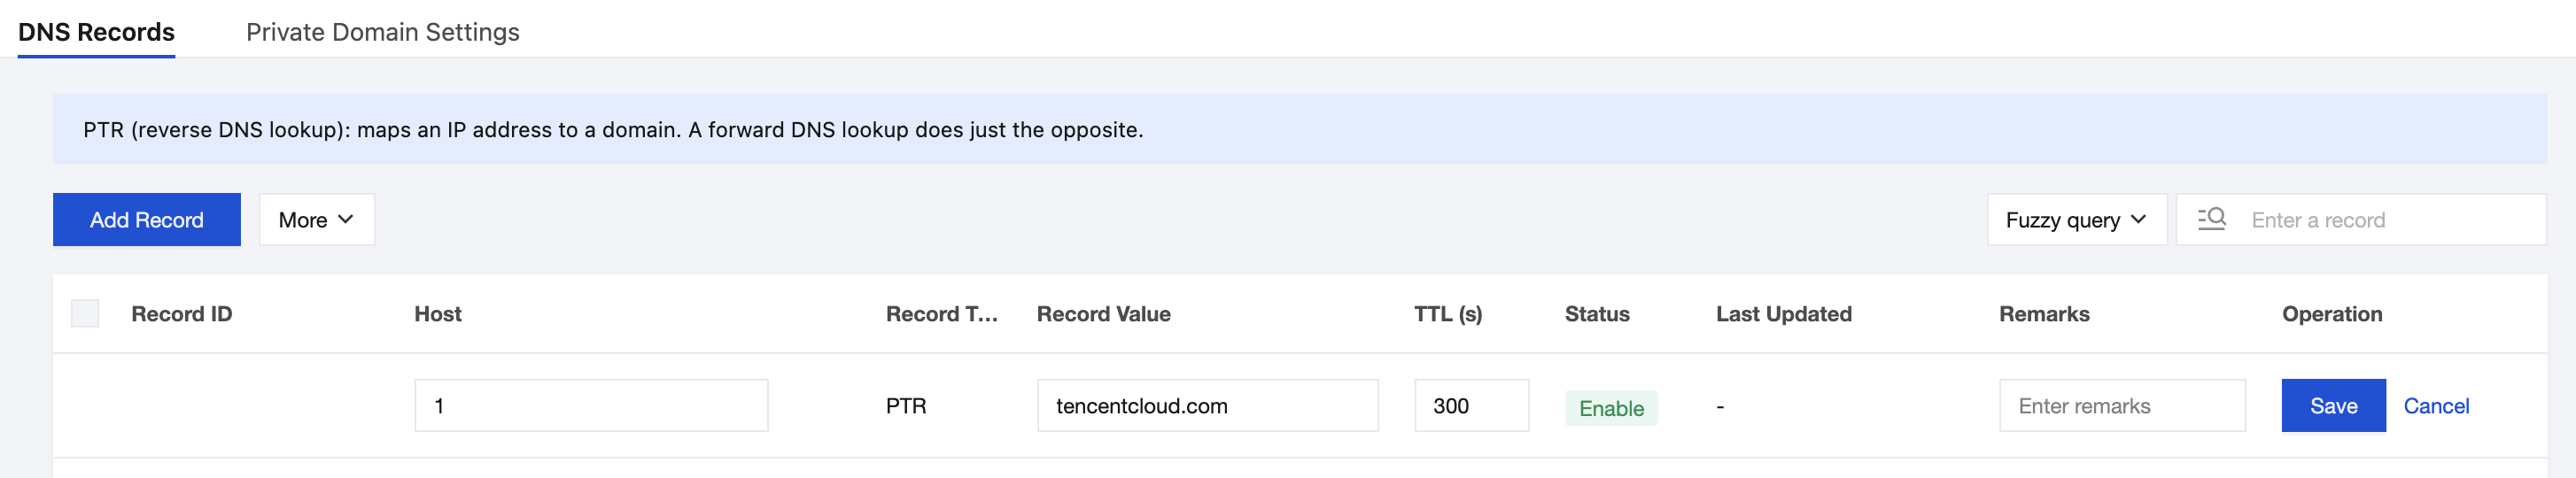The height and width of the screenshot is (478, 2576).
Task: Click the Host input field containing 1
Action: 590,406
